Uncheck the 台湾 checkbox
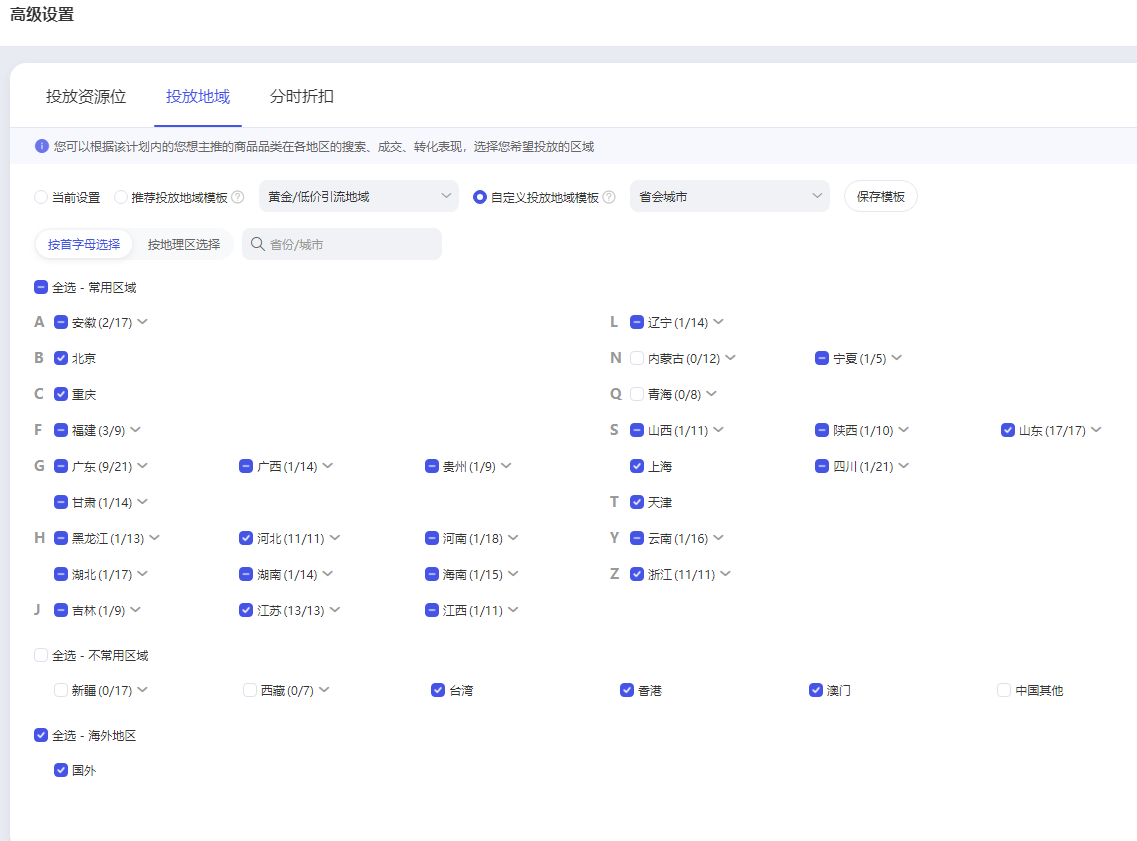1137x841 pixels. [438, 690]
